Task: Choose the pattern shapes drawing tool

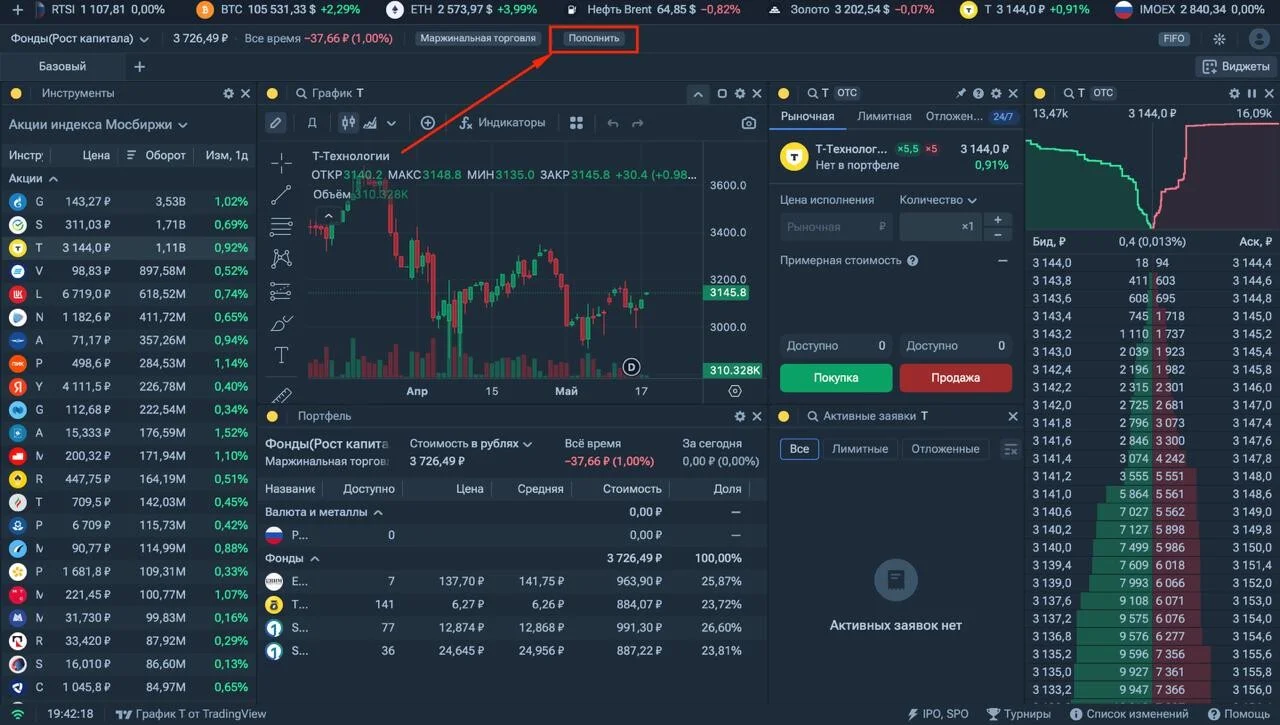Action: coord(281,258)
